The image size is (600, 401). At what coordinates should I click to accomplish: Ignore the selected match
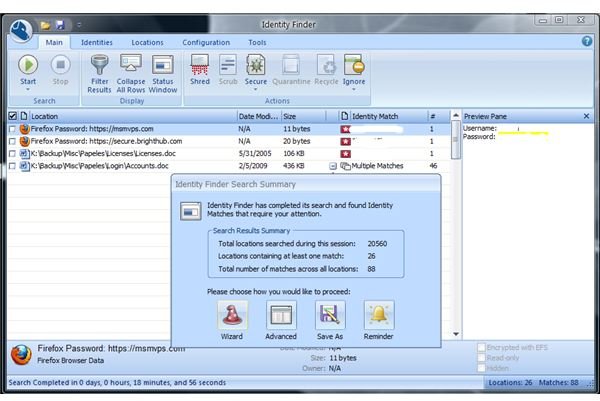[x=354, y=70]
